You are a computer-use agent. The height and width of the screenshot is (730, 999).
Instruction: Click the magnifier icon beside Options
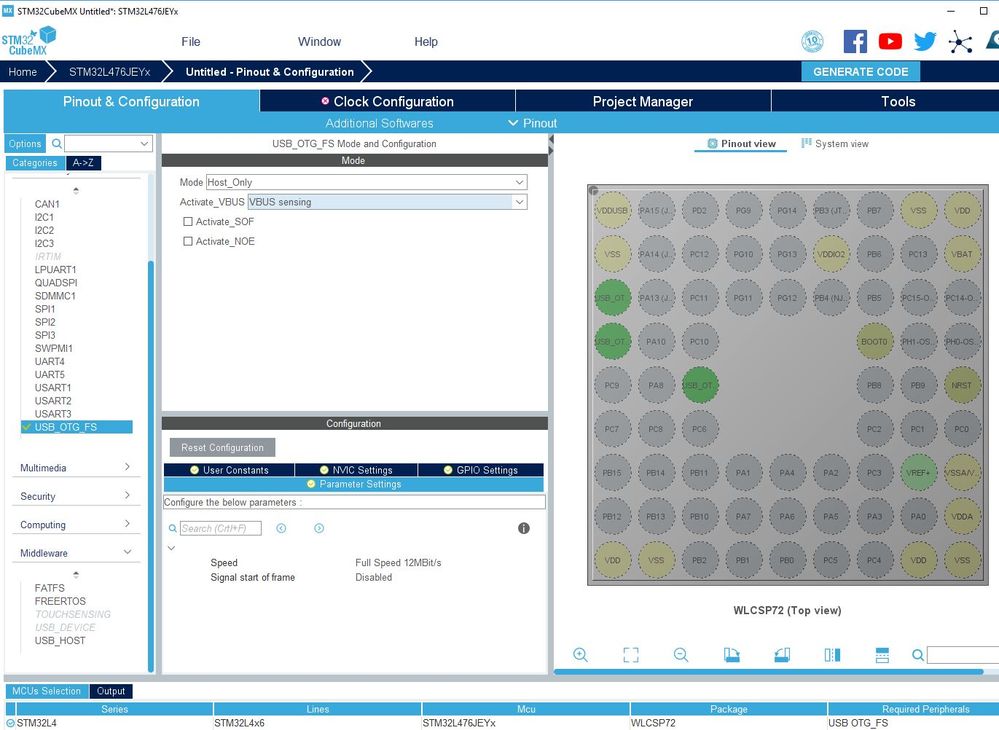point(57,144)
